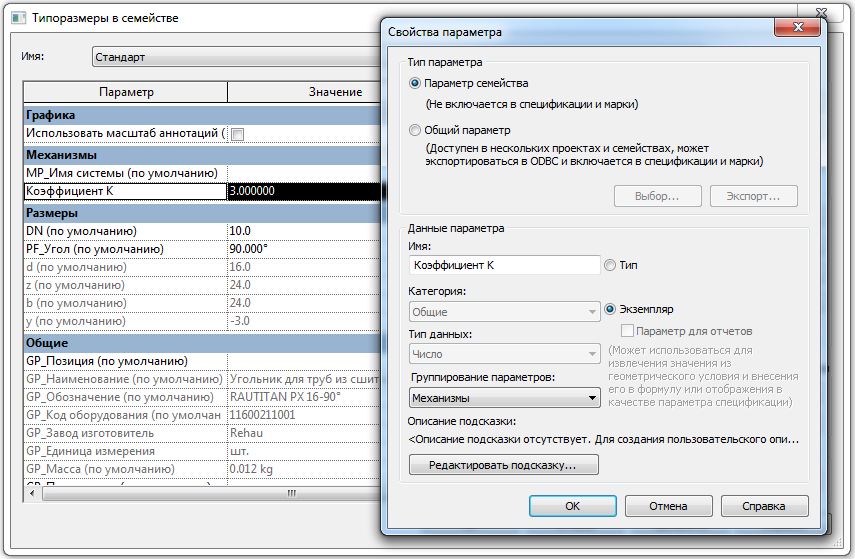Choose the Экземпляр radio button
The width and height of the screenshot is (855, 559).
tap(610, 309)
